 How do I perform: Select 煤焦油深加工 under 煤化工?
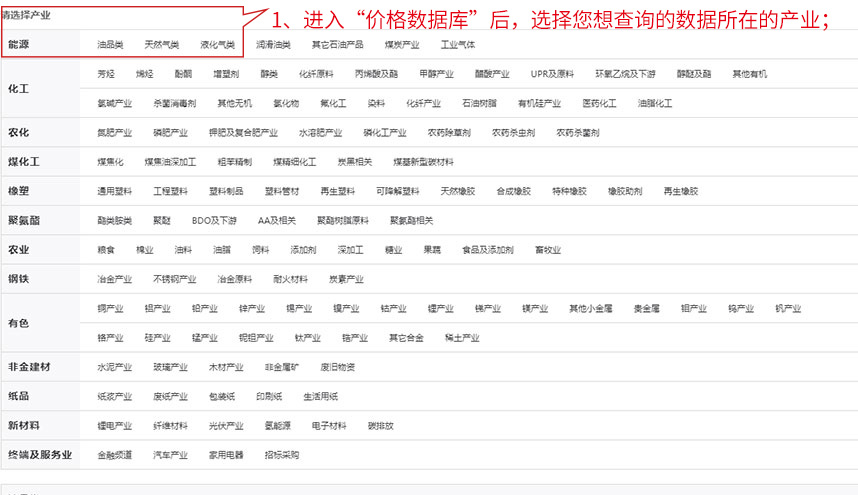pyautogui.click(x=170, y=161)
